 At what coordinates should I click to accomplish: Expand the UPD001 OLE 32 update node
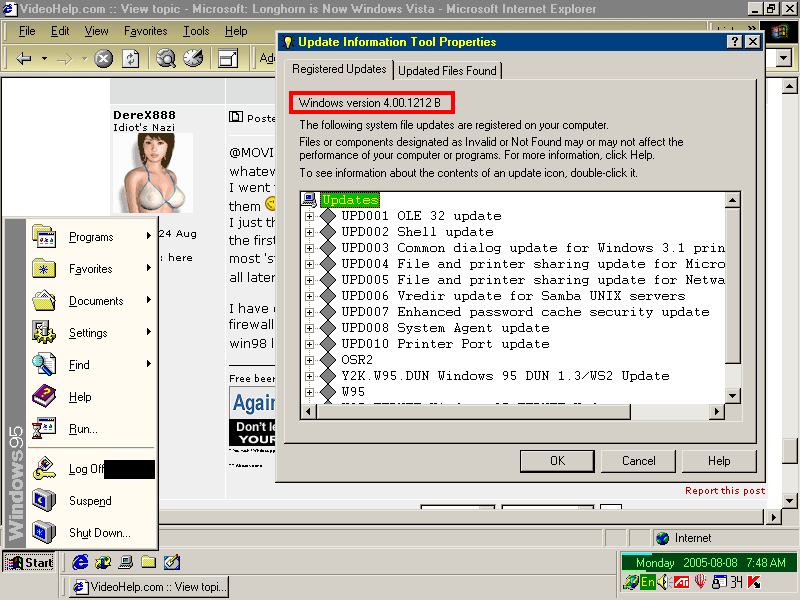(x=309, y=216)
